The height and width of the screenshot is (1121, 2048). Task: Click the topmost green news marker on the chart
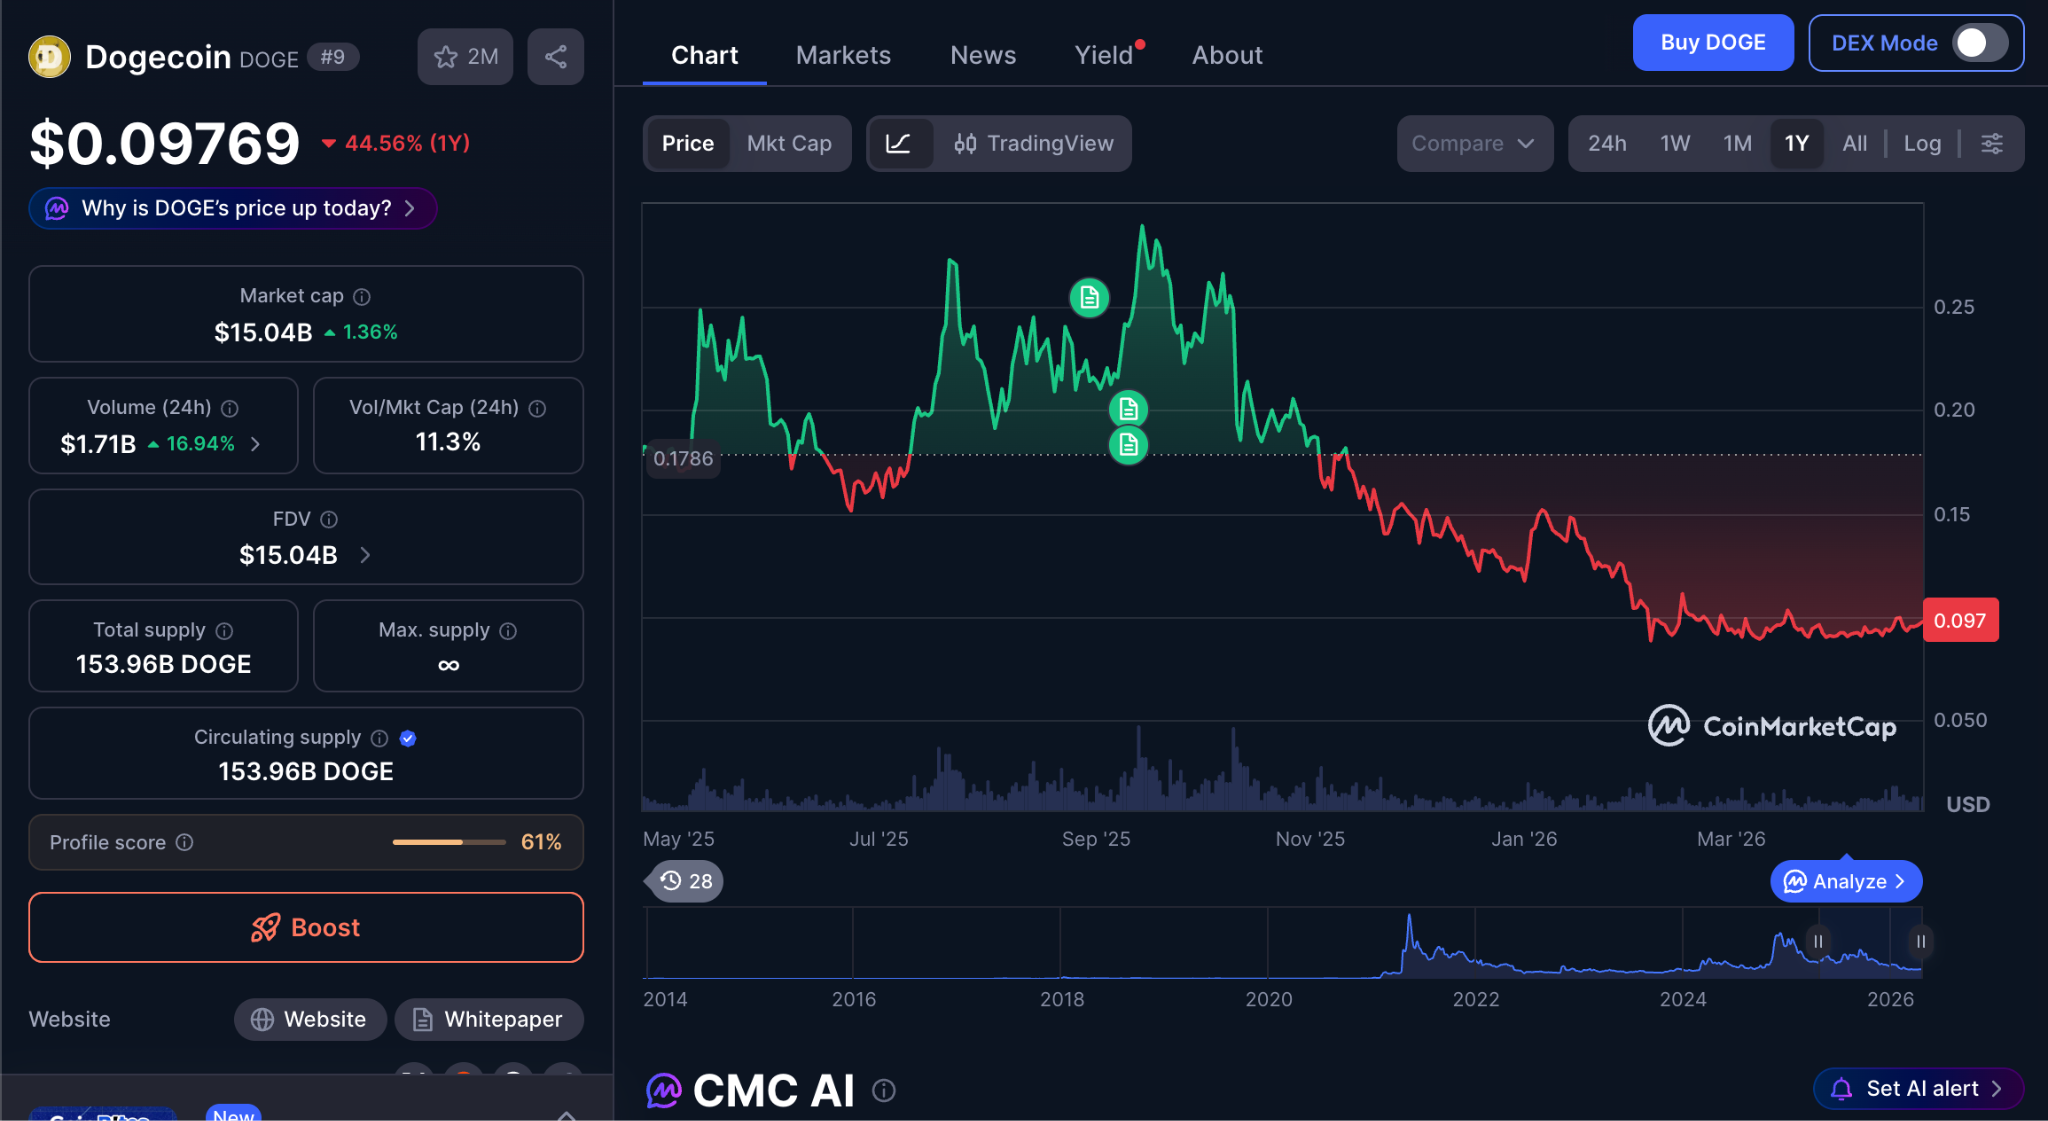tap(1089, 298)
